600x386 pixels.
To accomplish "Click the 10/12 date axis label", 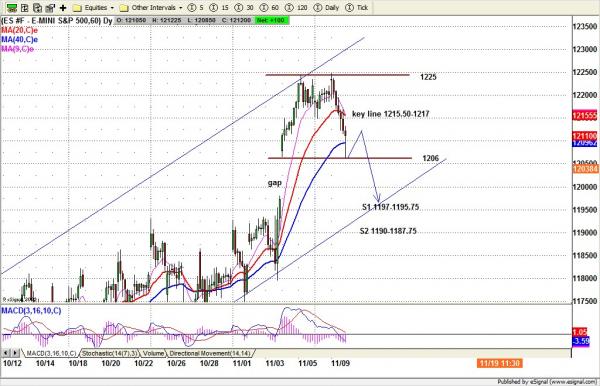I will click(x=12, y=363).
